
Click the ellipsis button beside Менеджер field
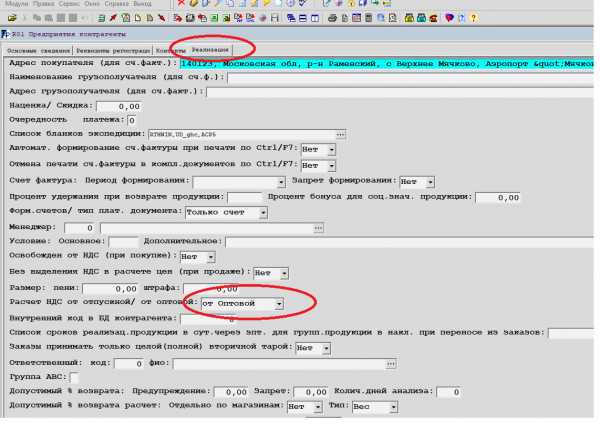pos(318,228)
